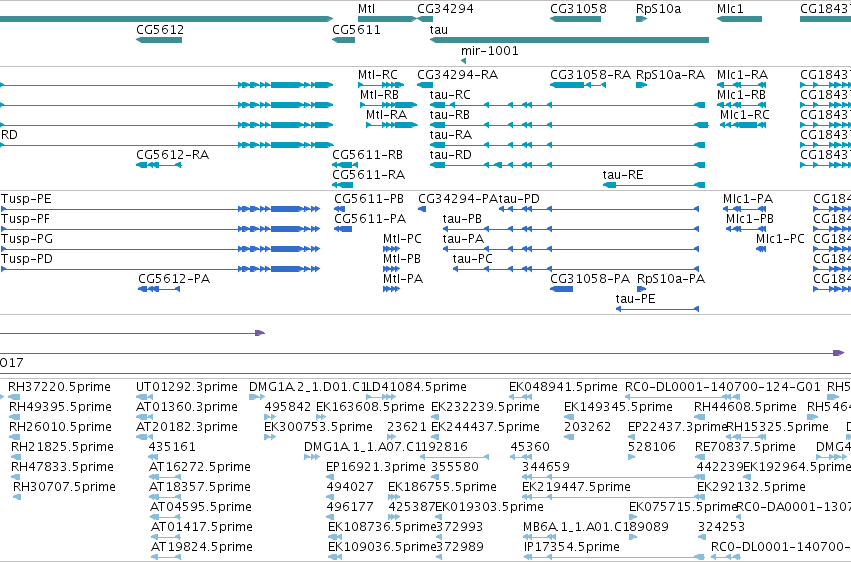Select the tau-PC protein label

click(472, 259)
